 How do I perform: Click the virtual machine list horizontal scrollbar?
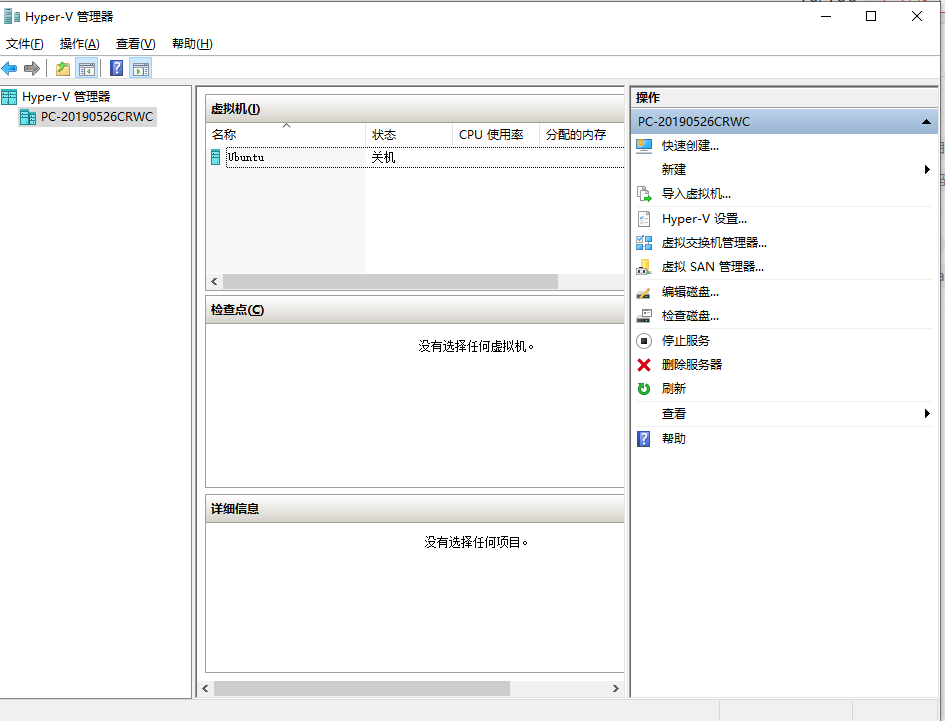coord(390,282)
